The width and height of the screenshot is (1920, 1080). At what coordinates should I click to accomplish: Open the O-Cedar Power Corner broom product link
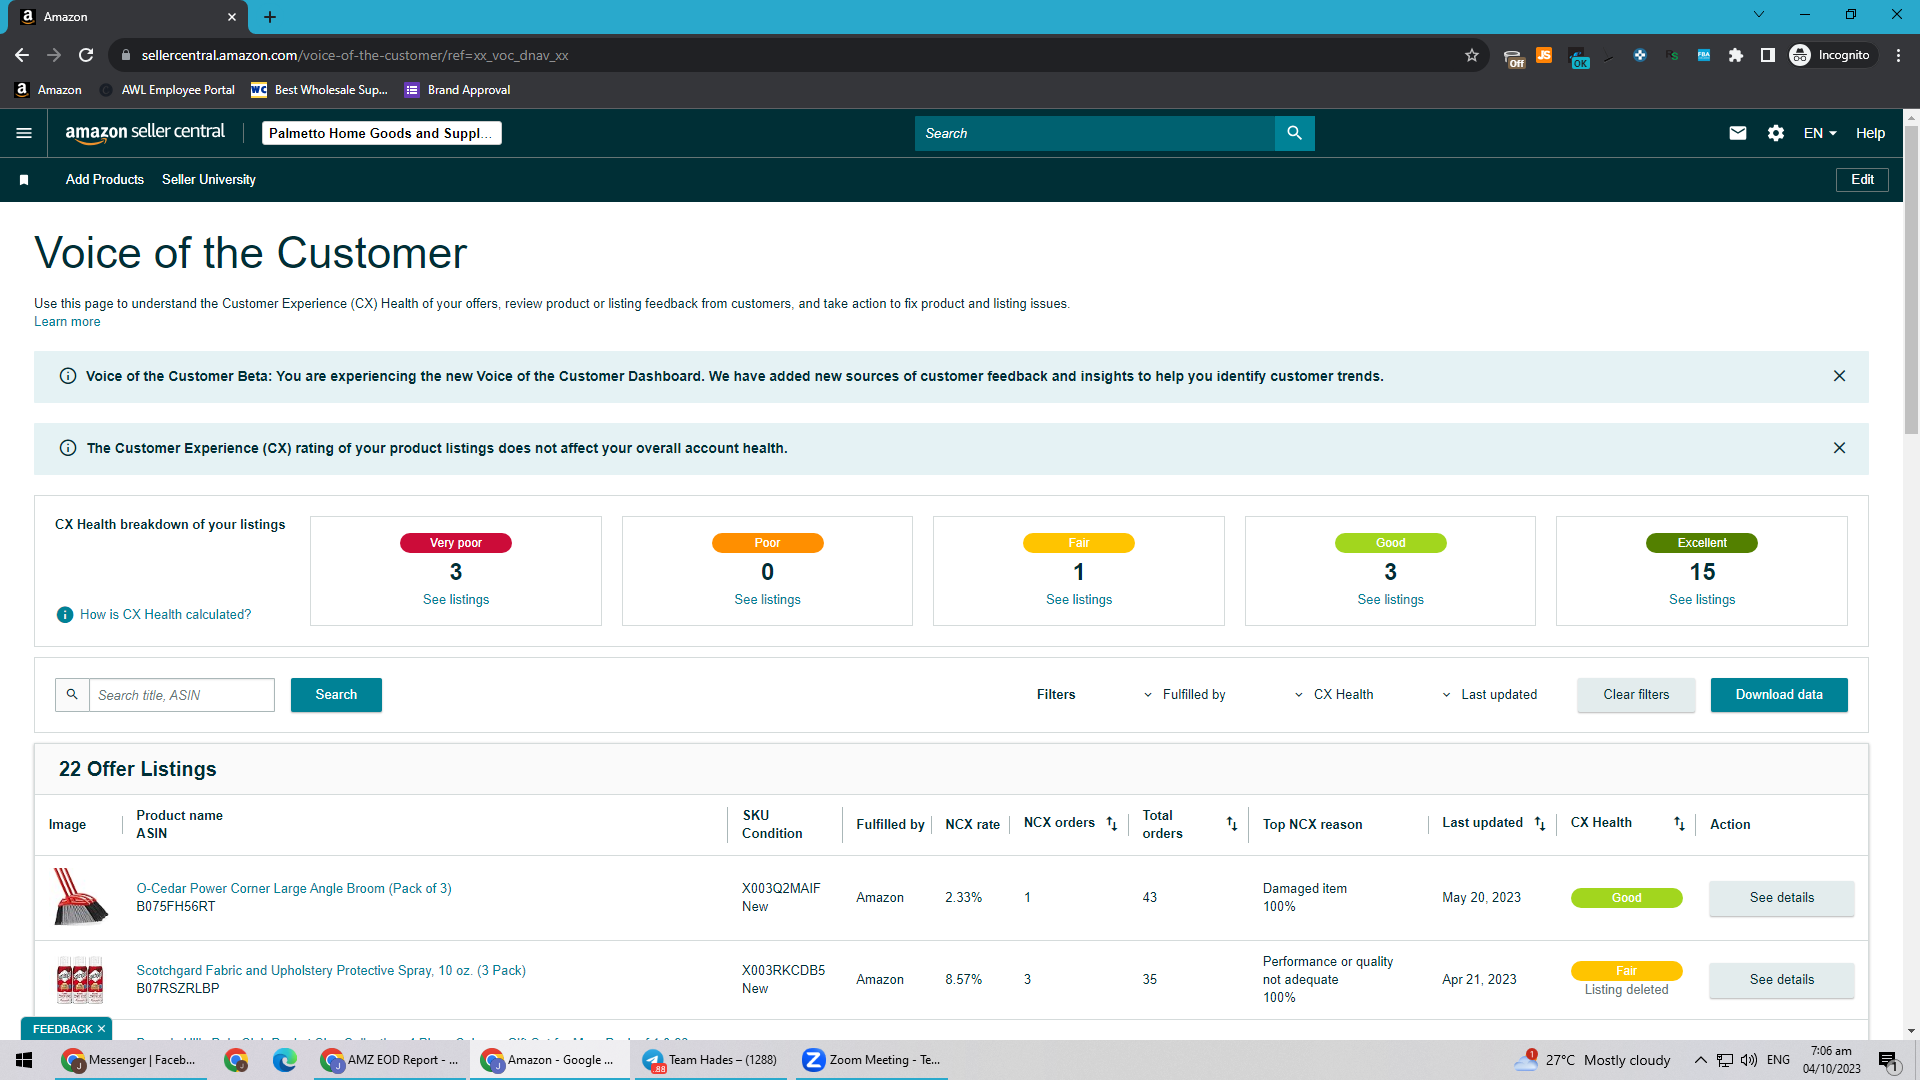pos(294,889)
